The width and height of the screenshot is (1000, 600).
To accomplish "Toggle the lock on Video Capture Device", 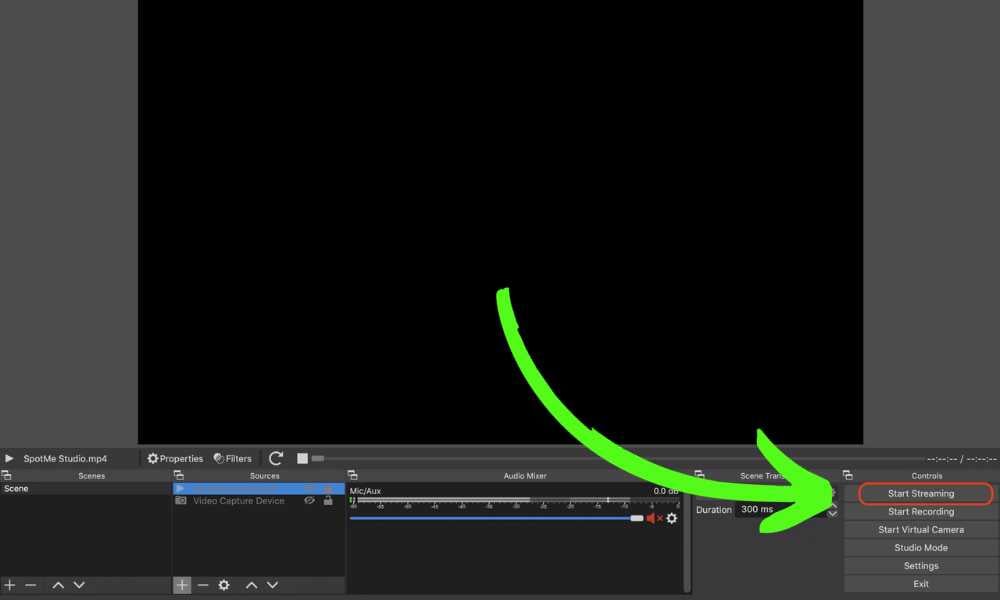I will (328, 501).
